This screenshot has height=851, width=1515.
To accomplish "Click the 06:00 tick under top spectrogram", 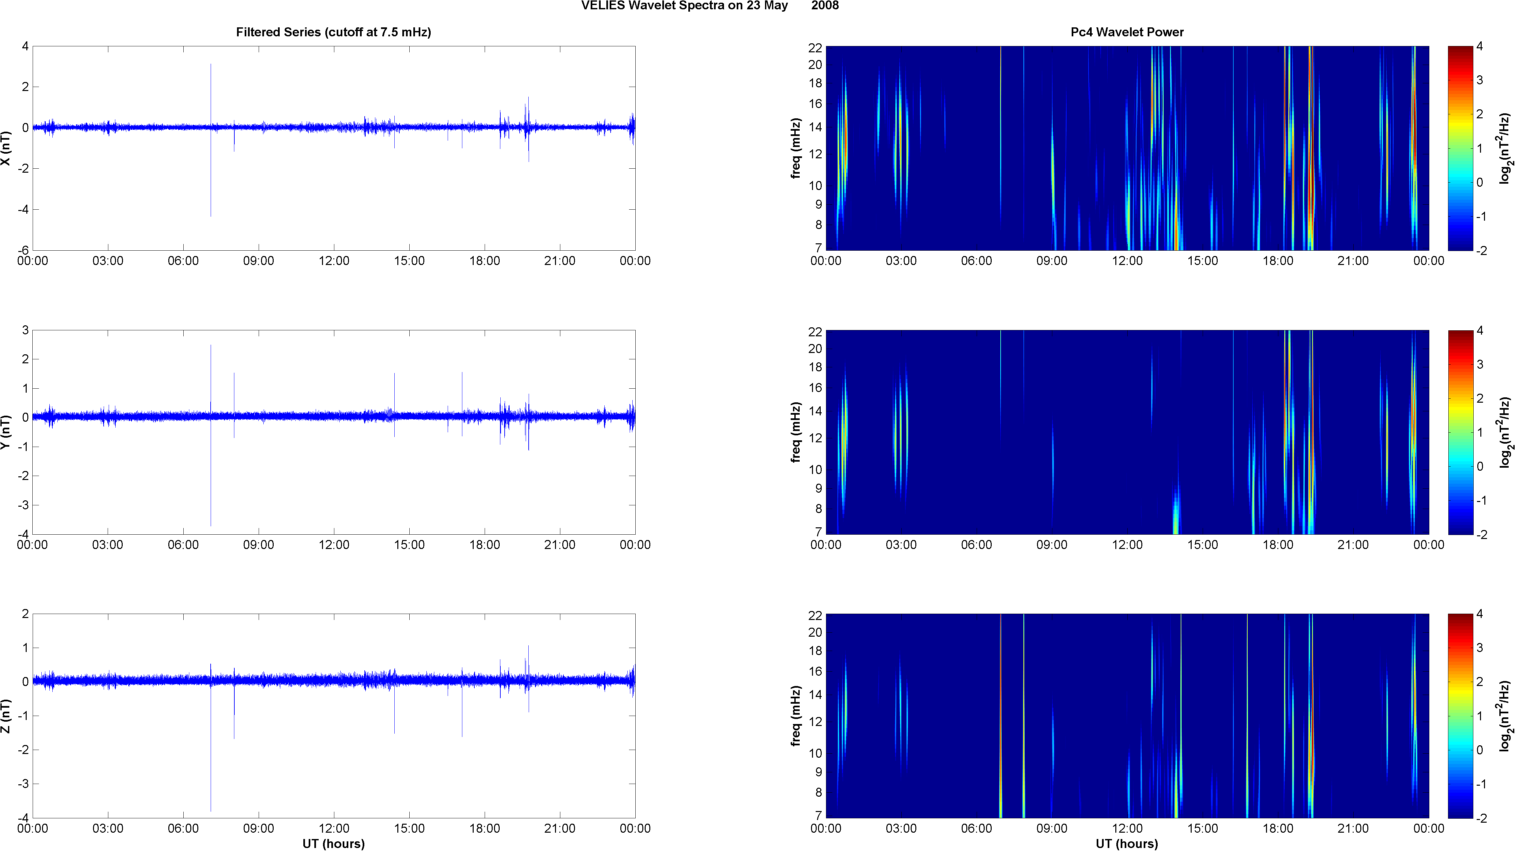I will click(977, 261).
